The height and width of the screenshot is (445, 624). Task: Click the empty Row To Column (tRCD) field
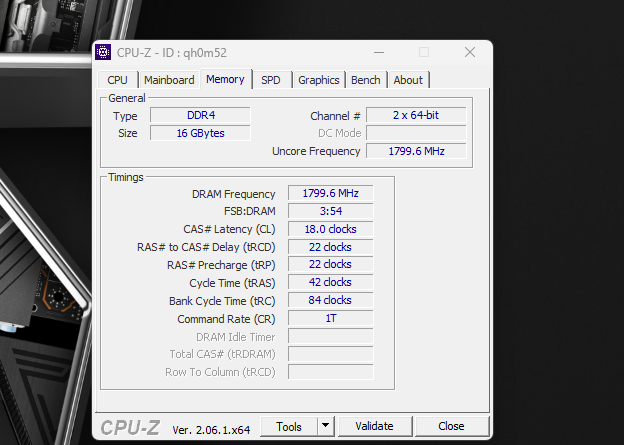coord(331,372)
